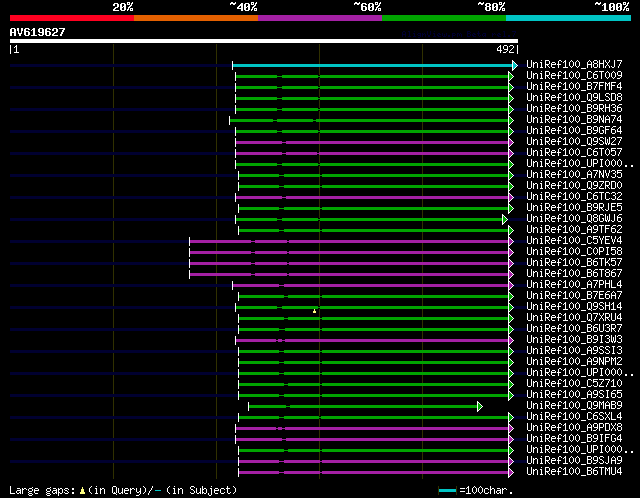Click the orange ~40% identity legend segment
This screenshot has height=498, width=640.
tap(196, 18)
